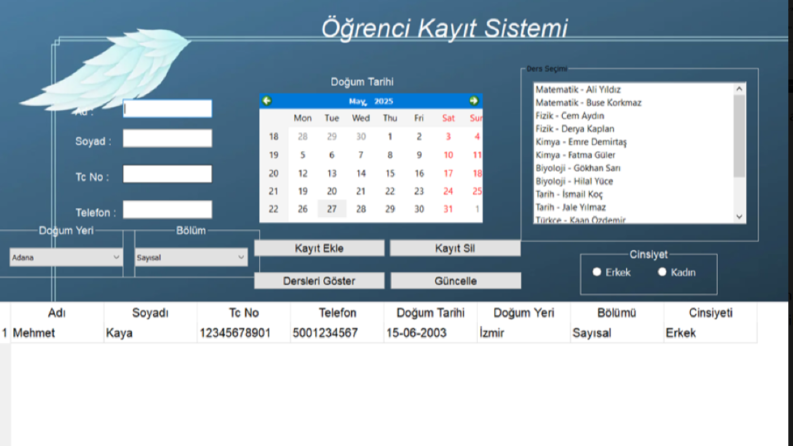Pick May 15 in the calendar

[390, 173]
